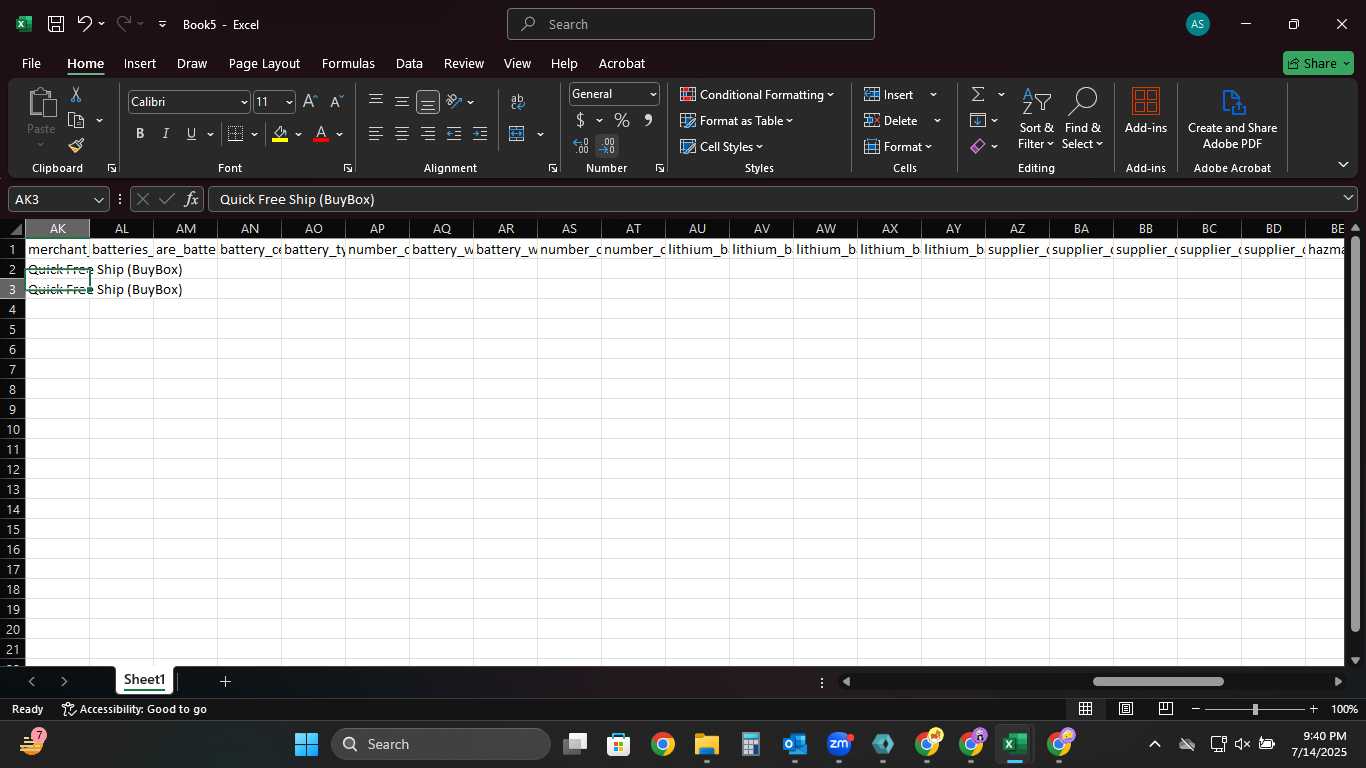Switch to the Formulas tab
1366x768 pixels.
(348, 63)
